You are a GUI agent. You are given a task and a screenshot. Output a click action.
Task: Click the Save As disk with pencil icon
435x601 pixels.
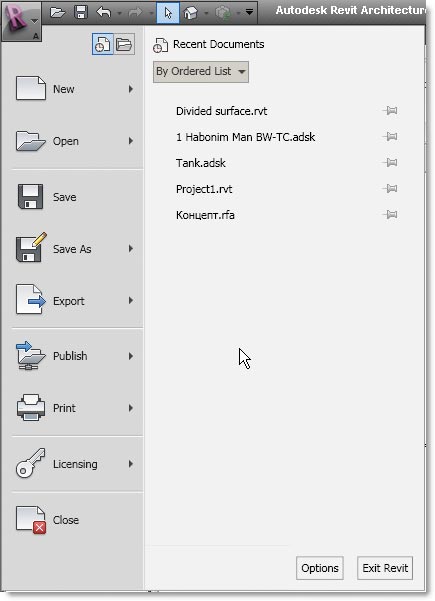pos(31,248)
